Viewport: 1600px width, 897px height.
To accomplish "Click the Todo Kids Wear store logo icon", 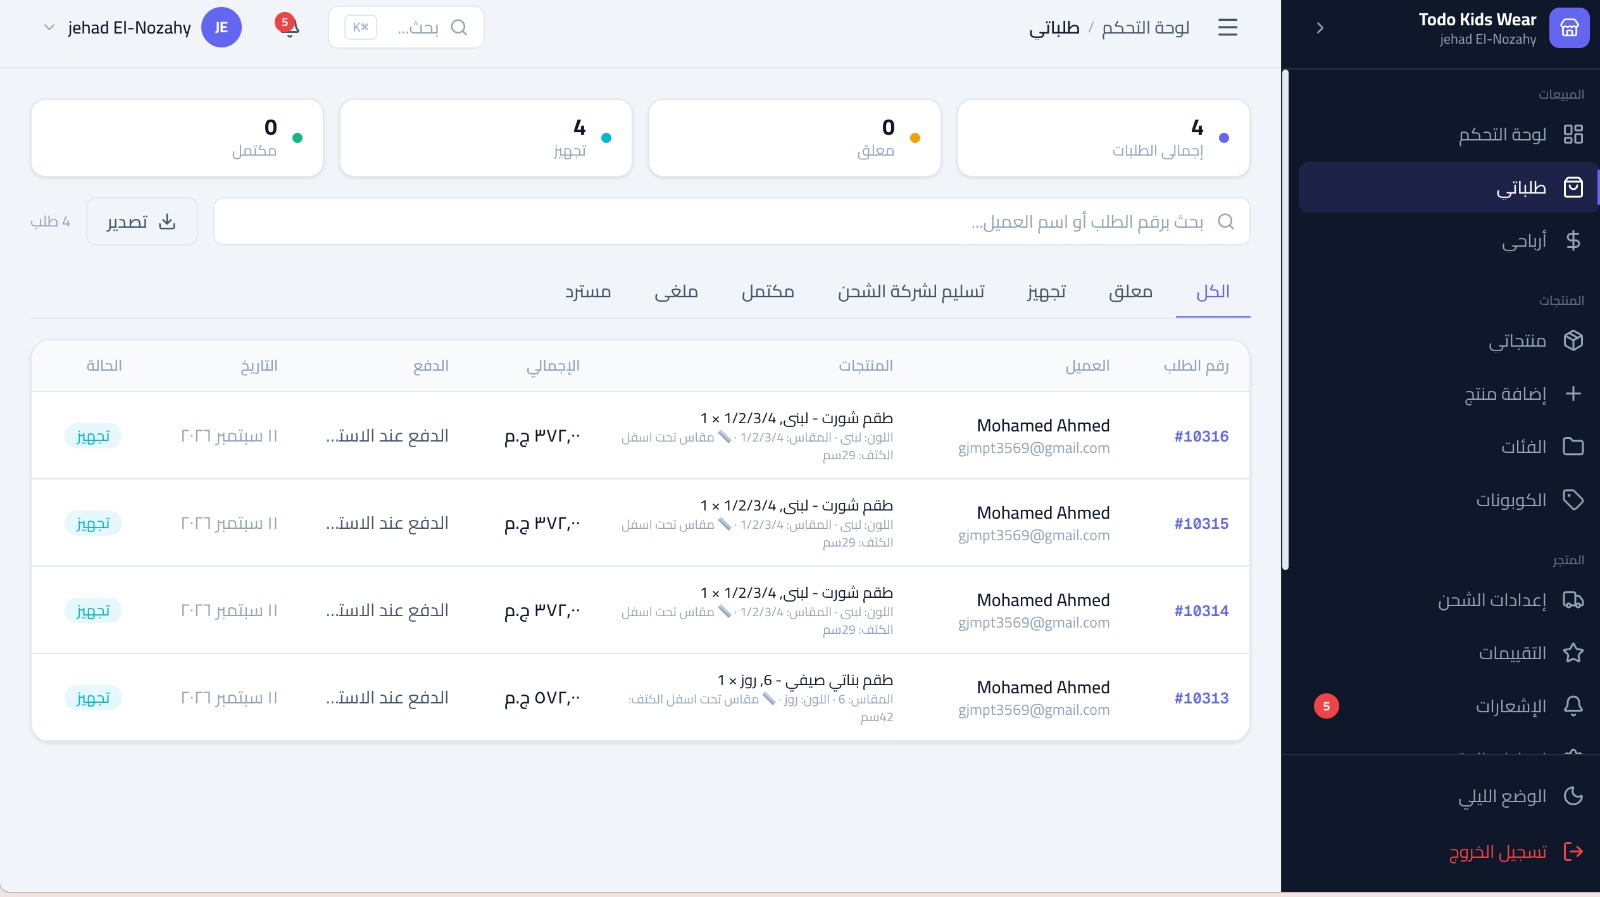I will pyautogui.click(x=1569, y=28).
